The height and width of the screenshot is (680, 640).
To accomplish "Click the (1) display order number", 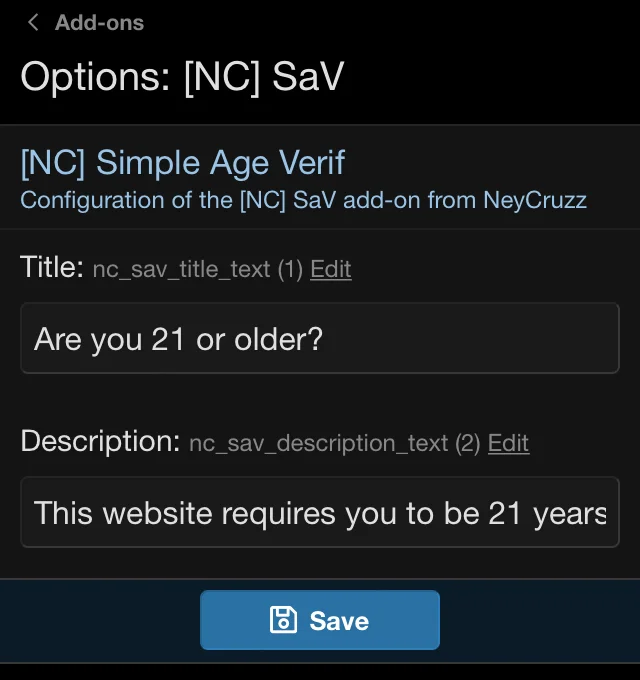I will [290, 269].
